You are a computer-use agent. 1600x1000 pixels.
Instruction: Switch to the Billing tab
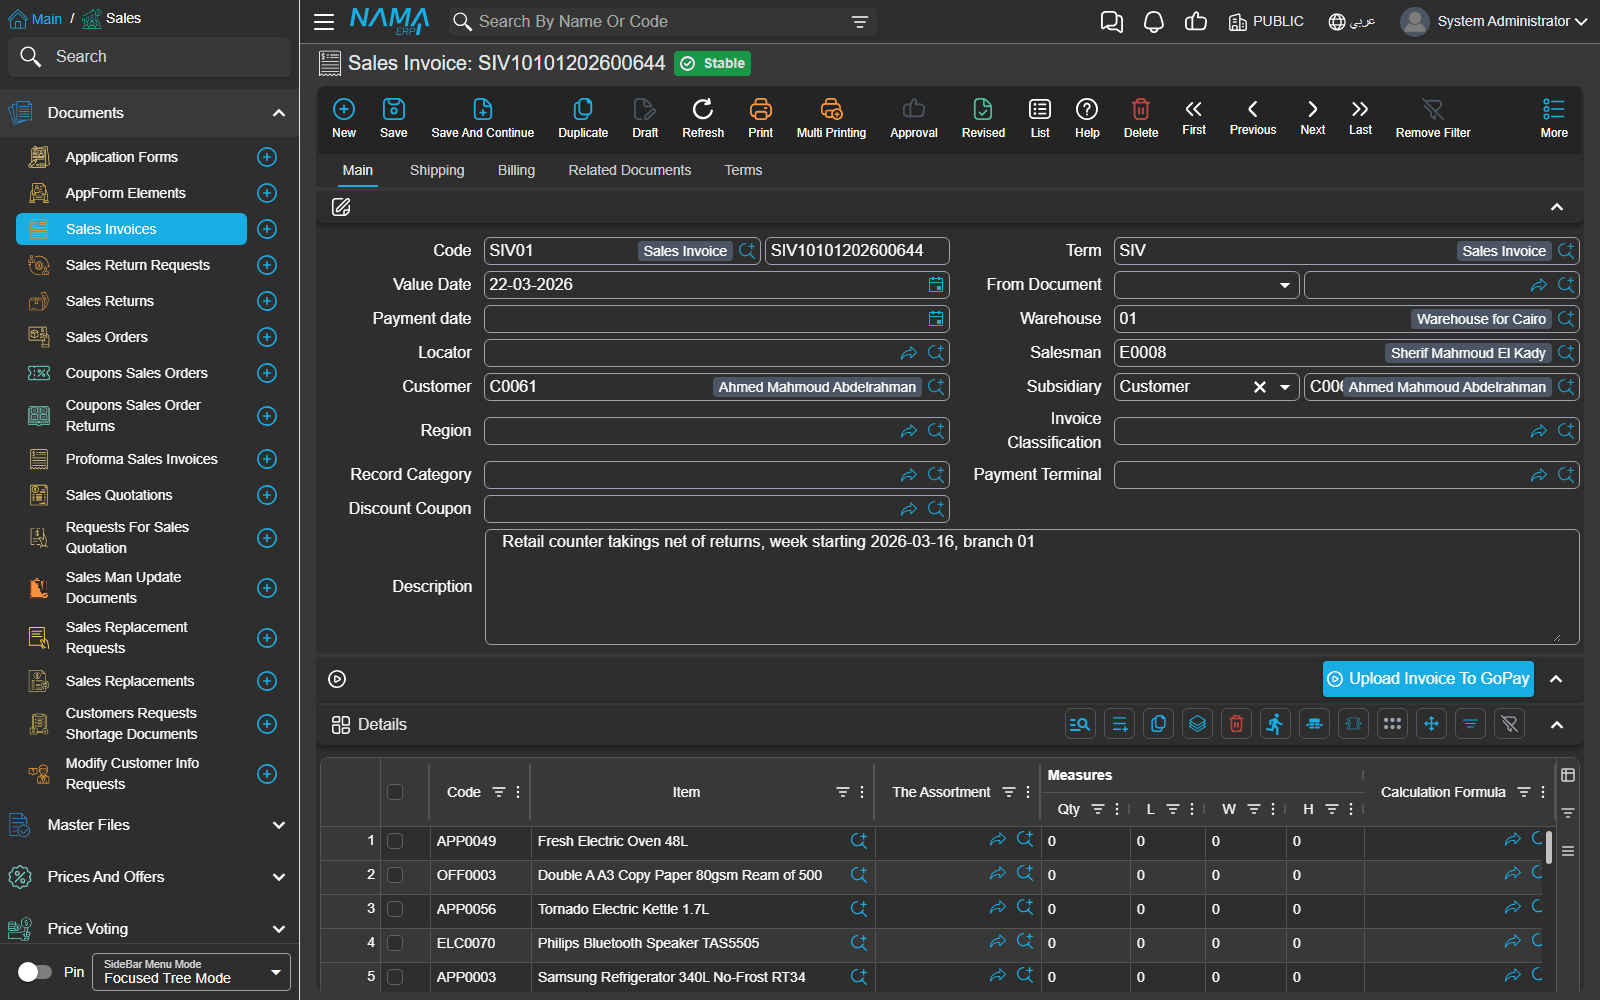tap(516, 171)
